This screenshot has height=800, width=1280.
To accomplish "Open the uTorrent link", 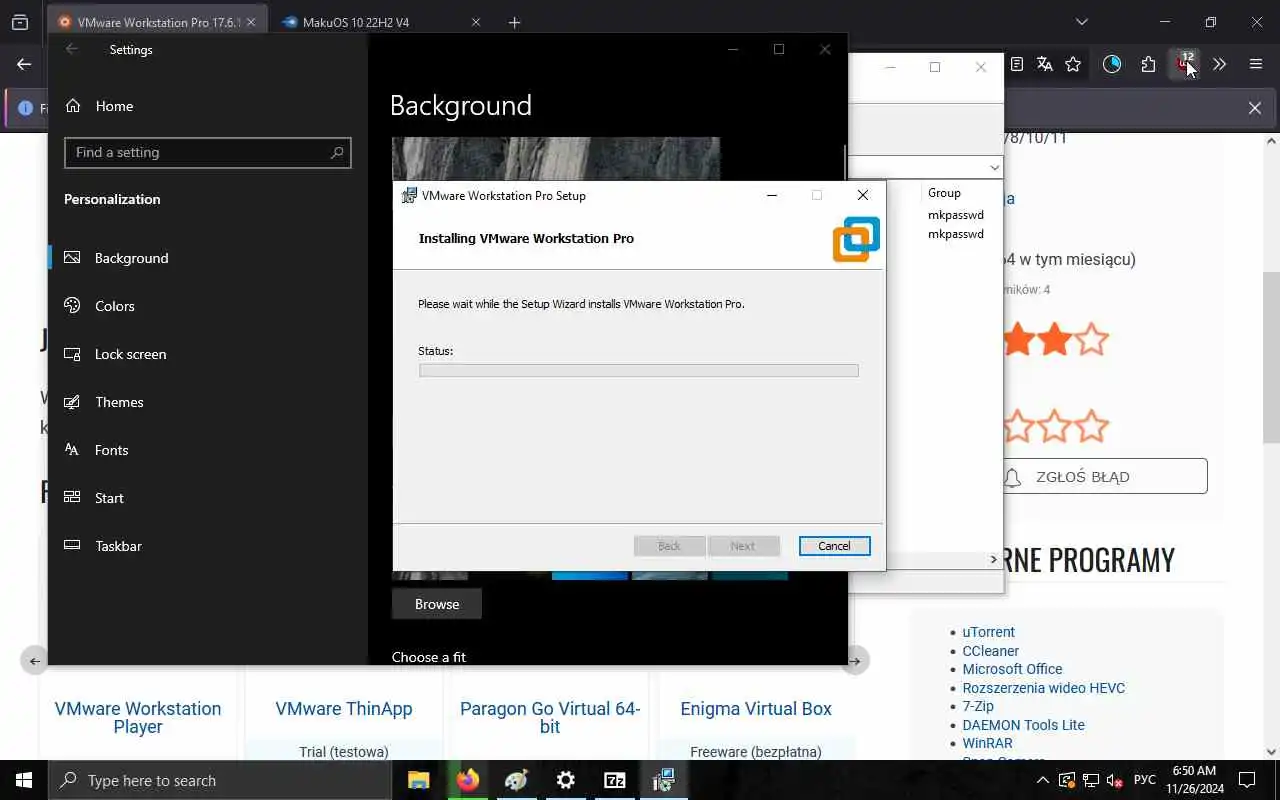I will [988, 632].
